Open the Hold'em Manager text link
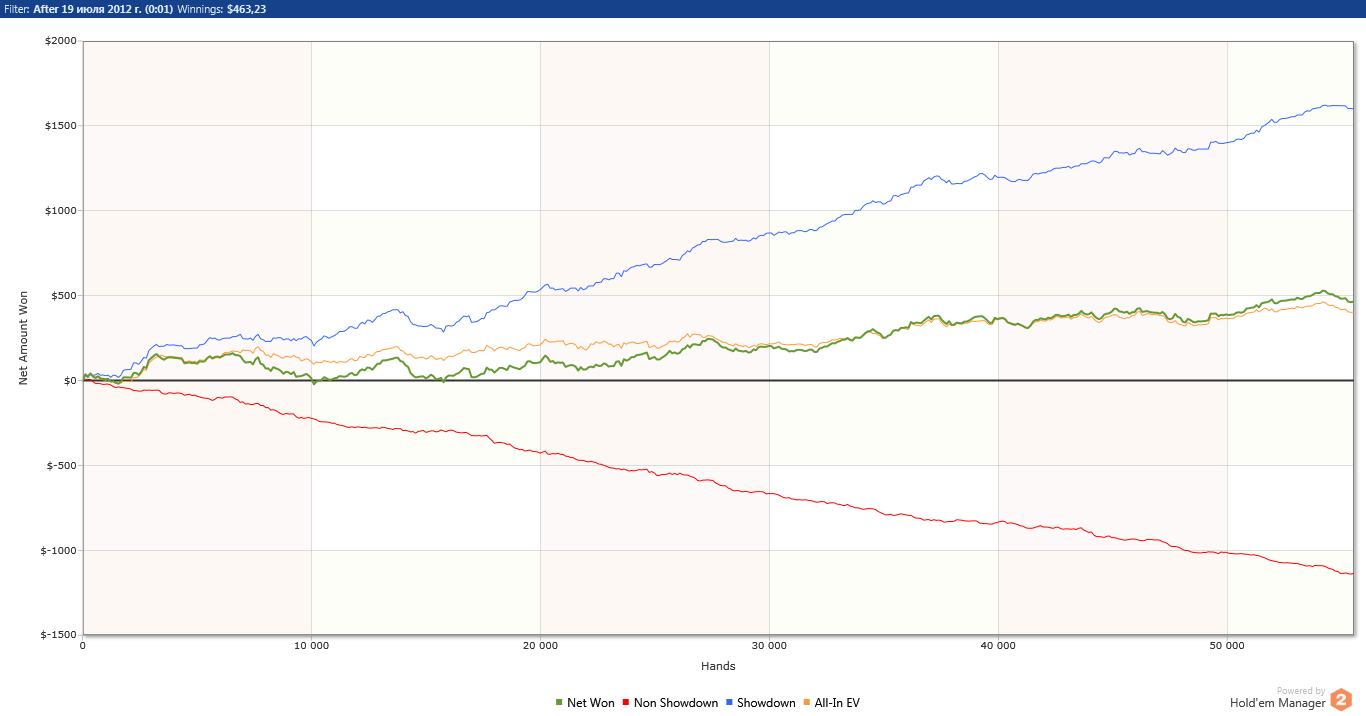Viewport: 1366px width, 716px height. point(1277,703)
